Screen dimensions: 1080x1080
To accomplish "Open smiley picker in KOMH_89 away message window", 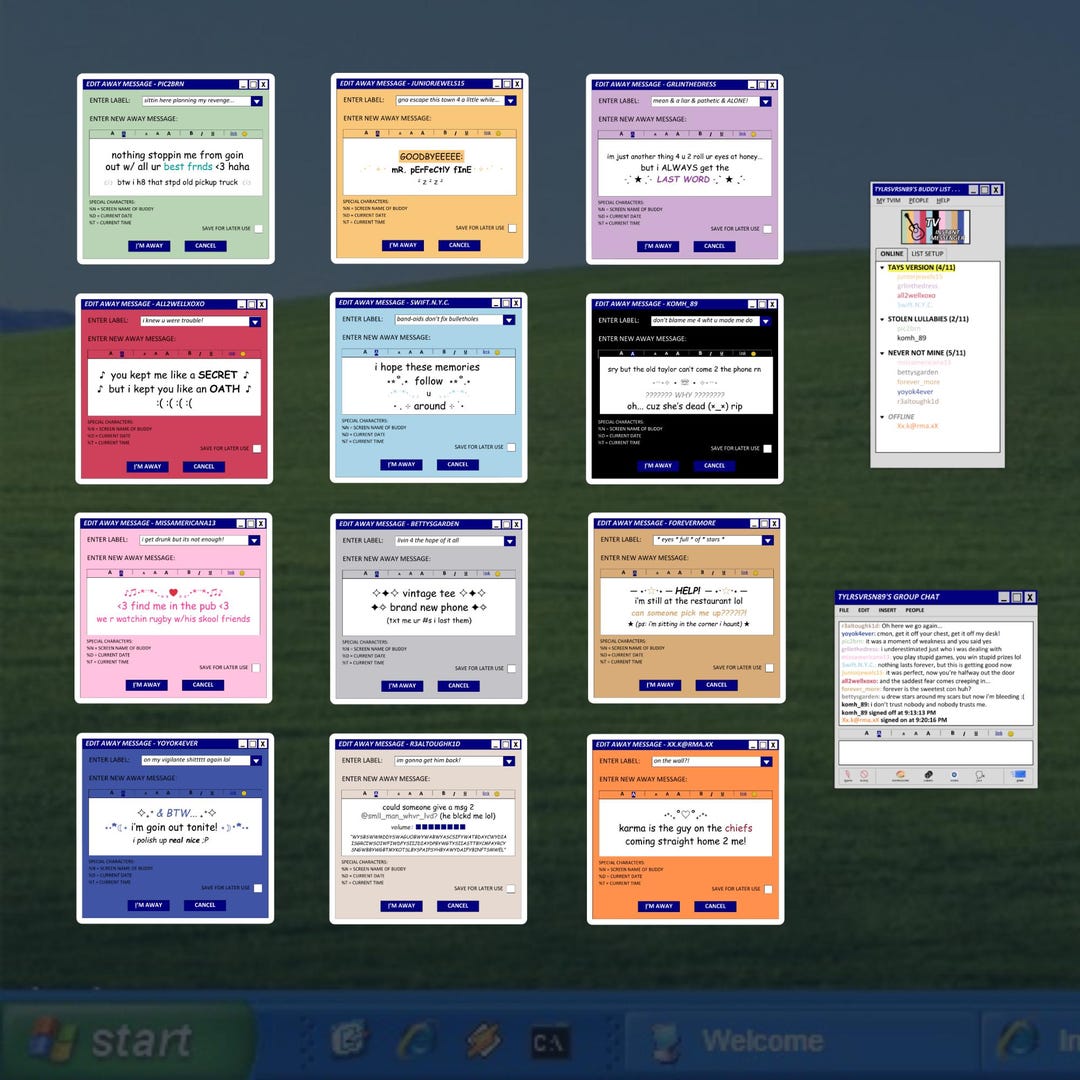I will tap(753, 353).
